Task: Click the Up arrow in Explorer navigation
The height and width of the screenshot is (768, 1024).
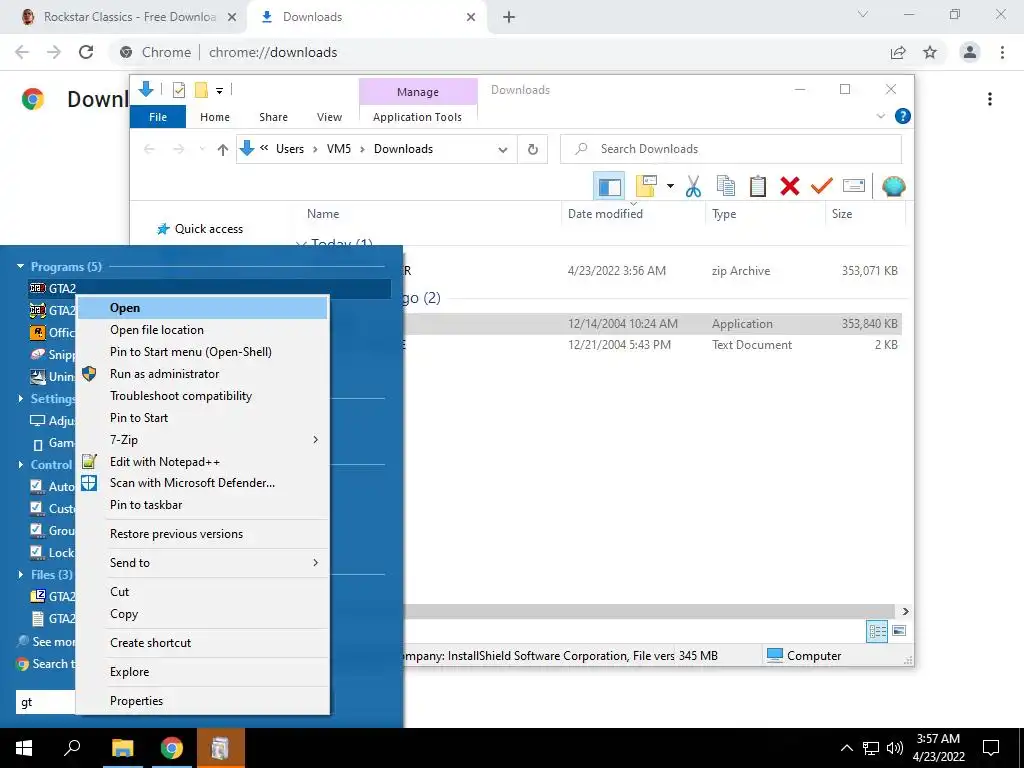Action: coord(223,150)
